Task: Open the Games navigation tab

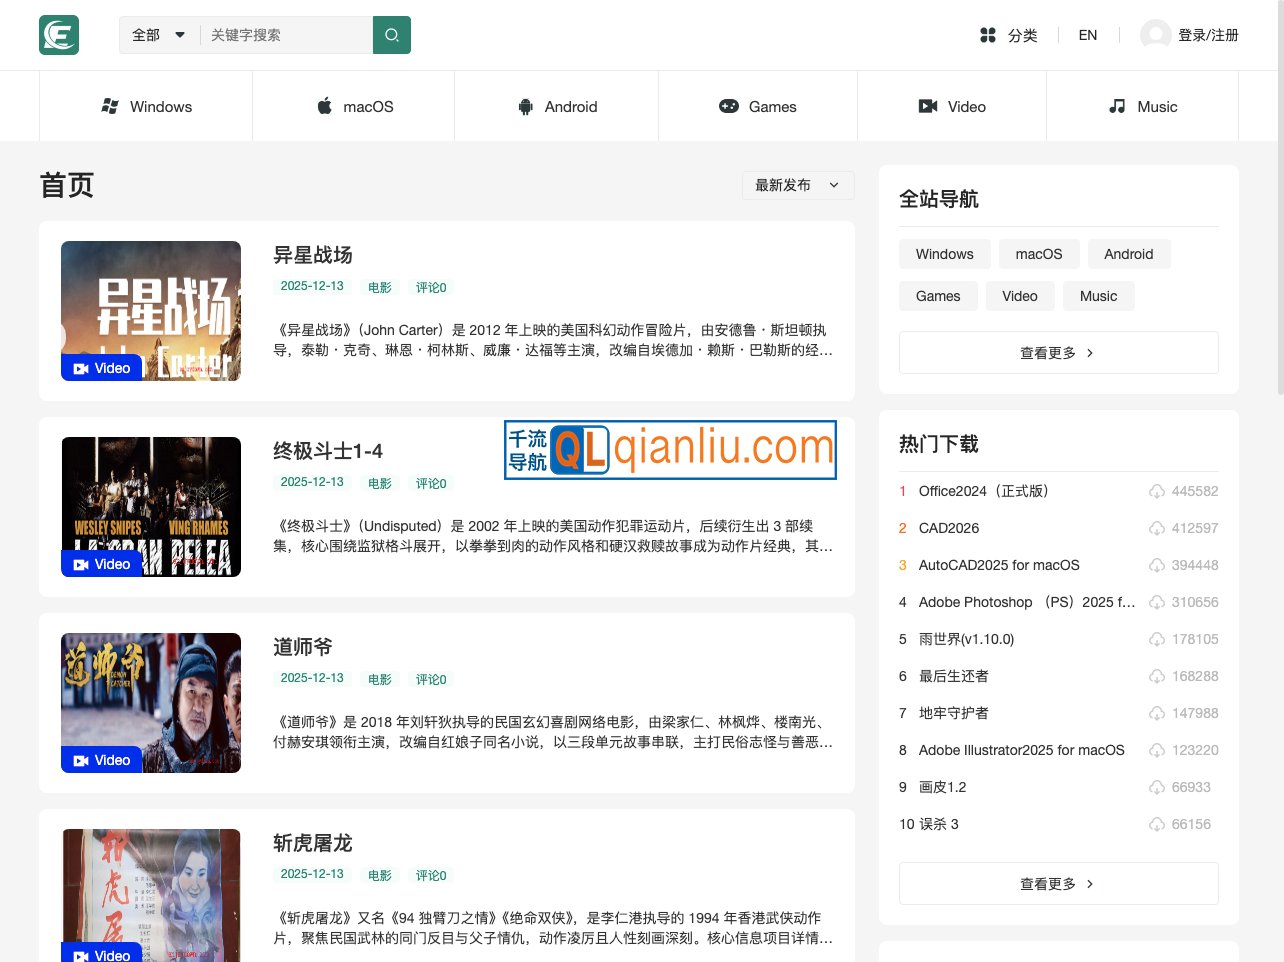Action: (758, 107)
